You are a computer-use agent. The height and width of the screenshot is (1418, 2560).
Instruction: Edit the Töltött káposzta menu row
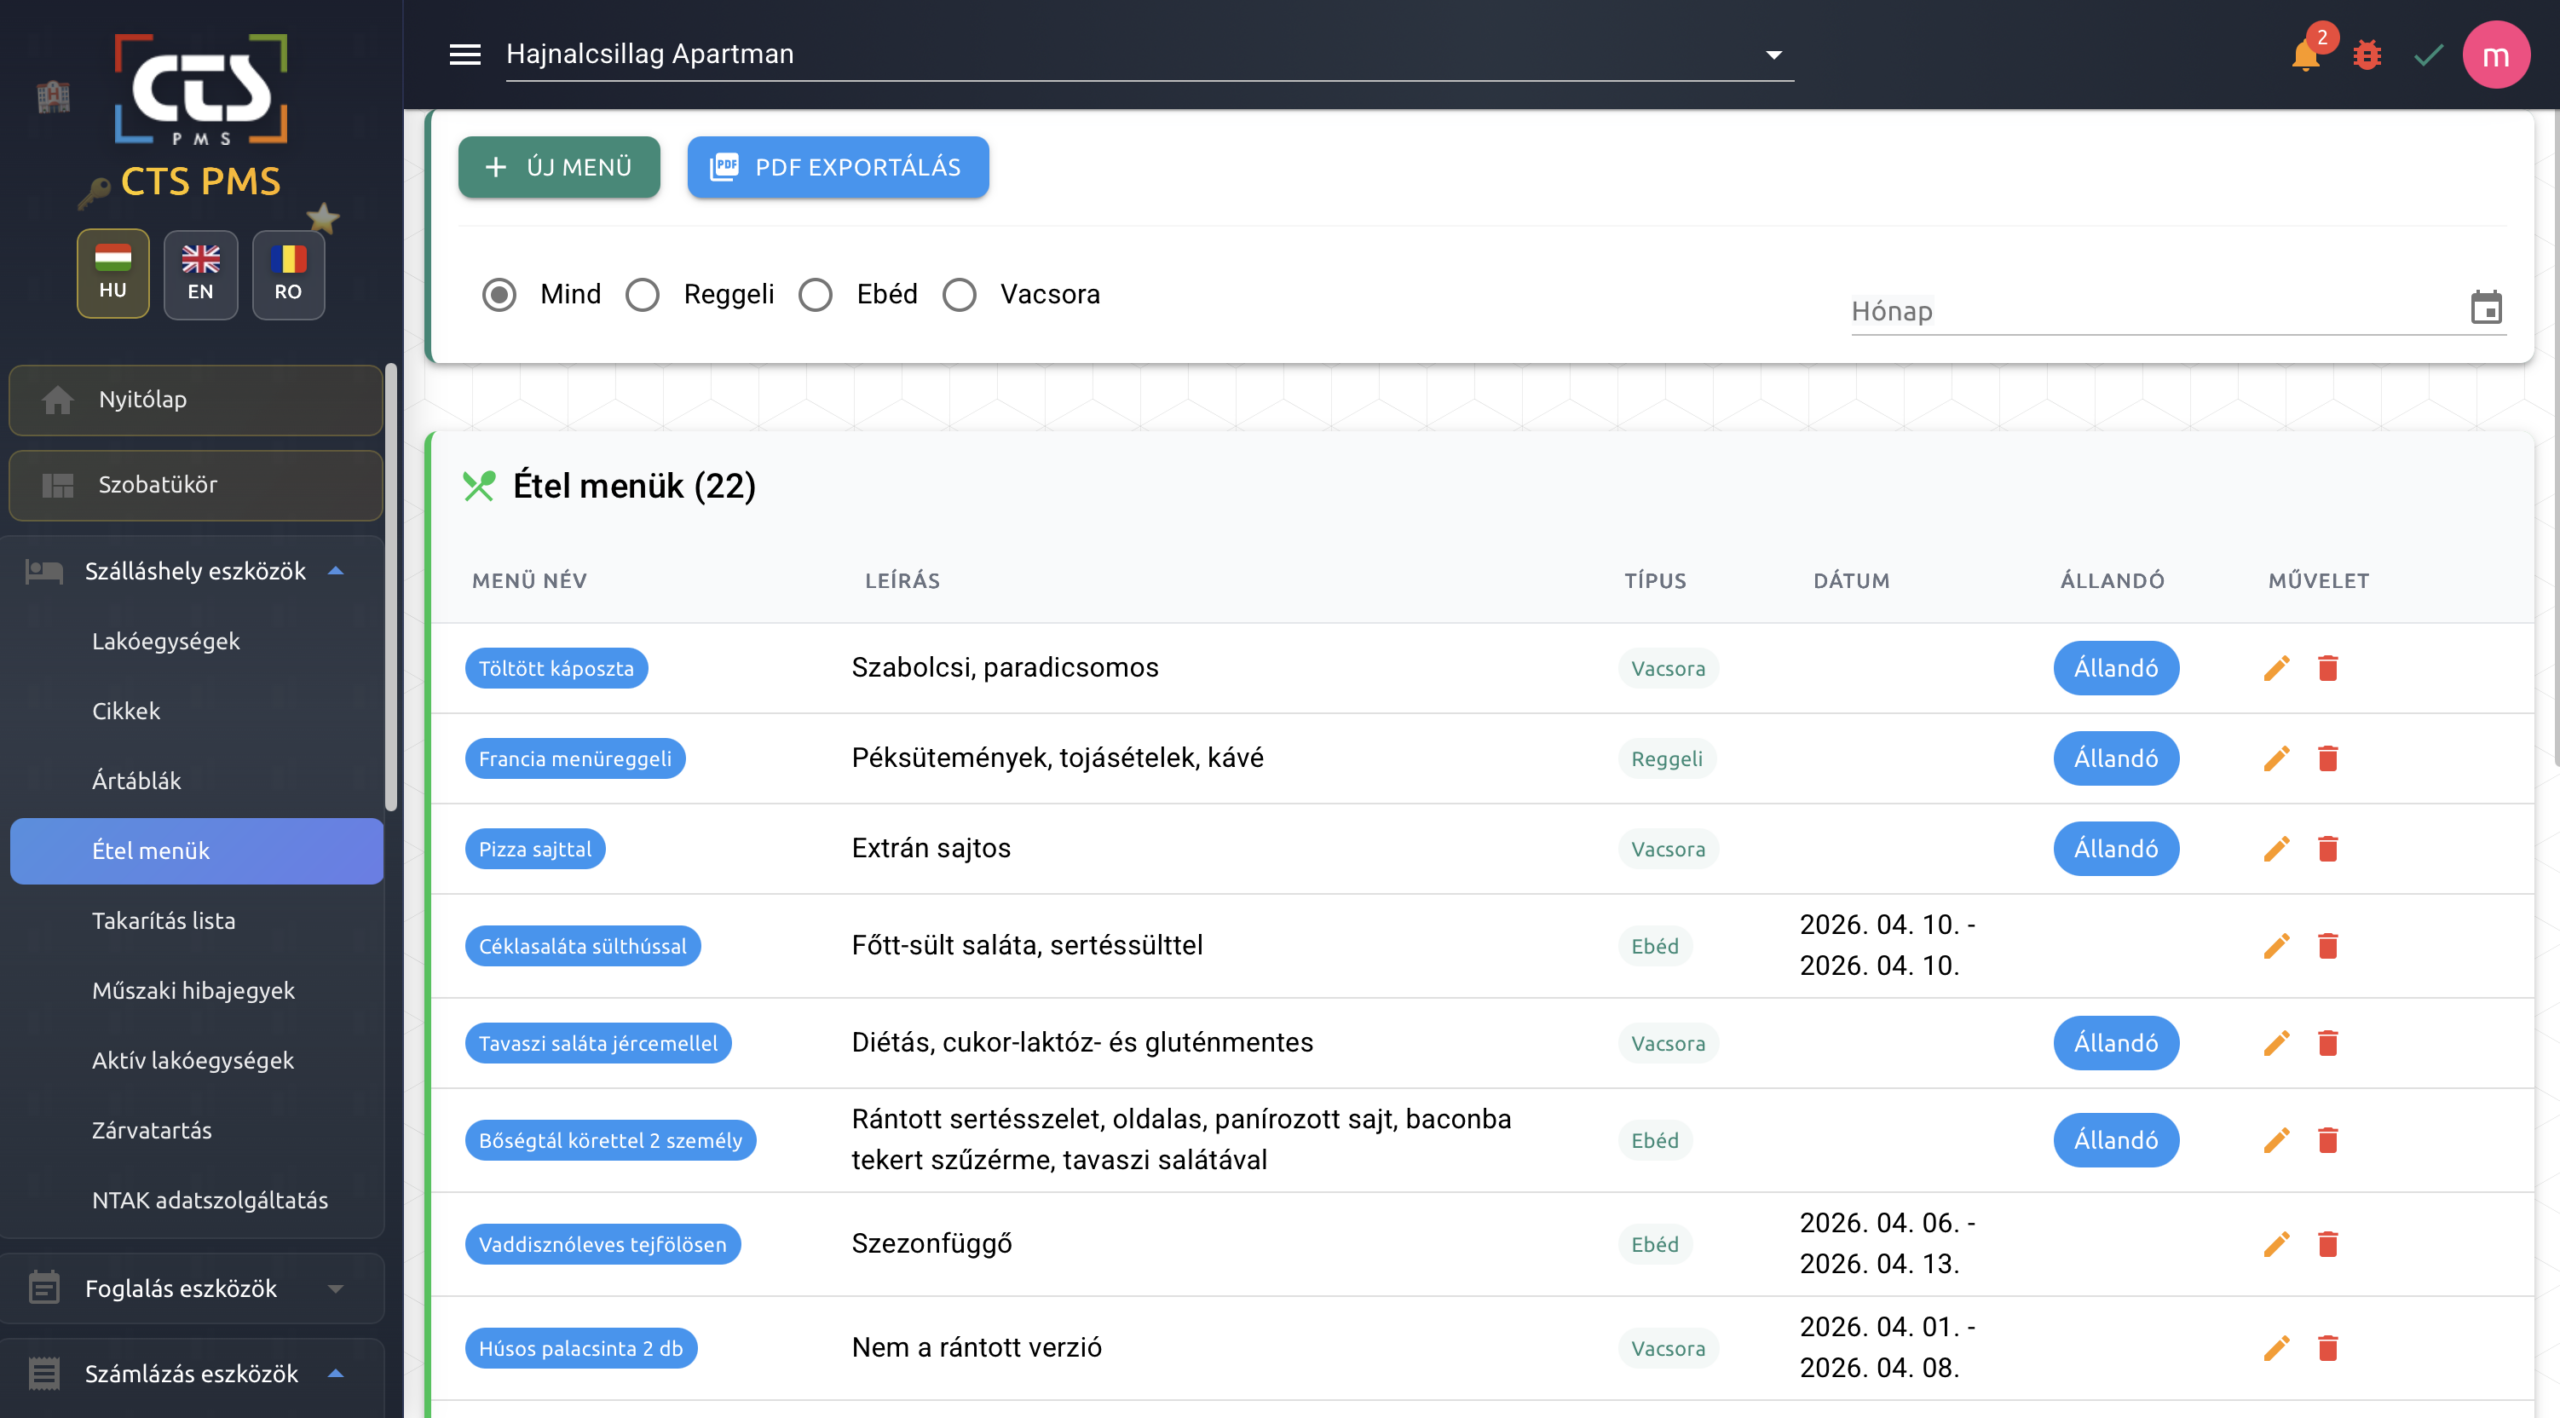click(x=2276, y=668)
